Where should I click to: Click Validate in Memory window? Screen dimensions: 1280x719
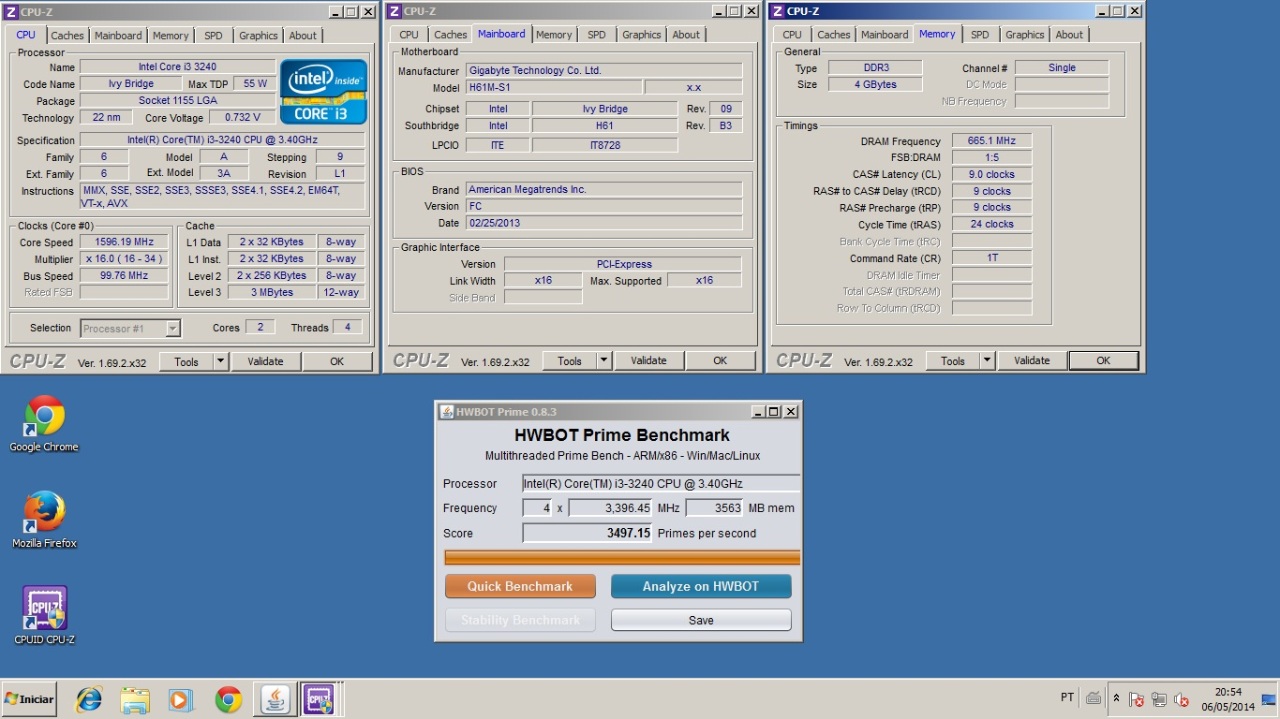tap(1031, 361)
